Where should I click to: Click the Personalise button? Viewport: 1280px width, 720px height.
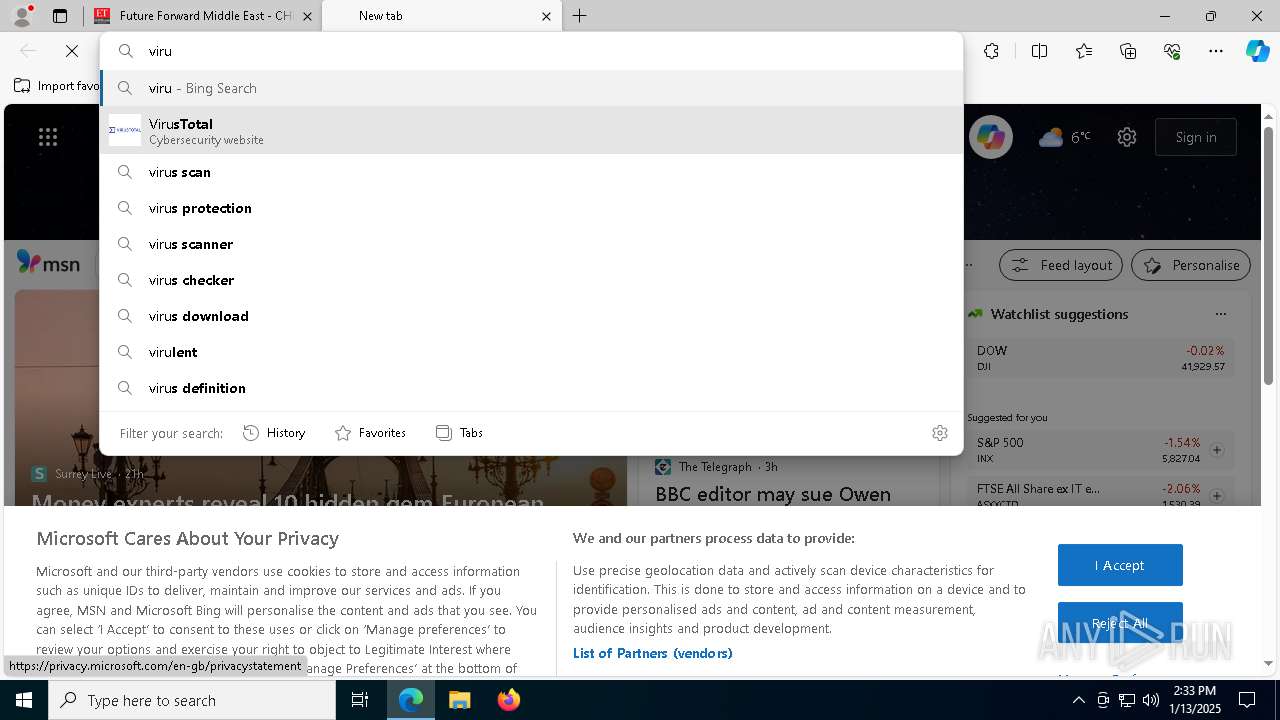pos(1191,265)
